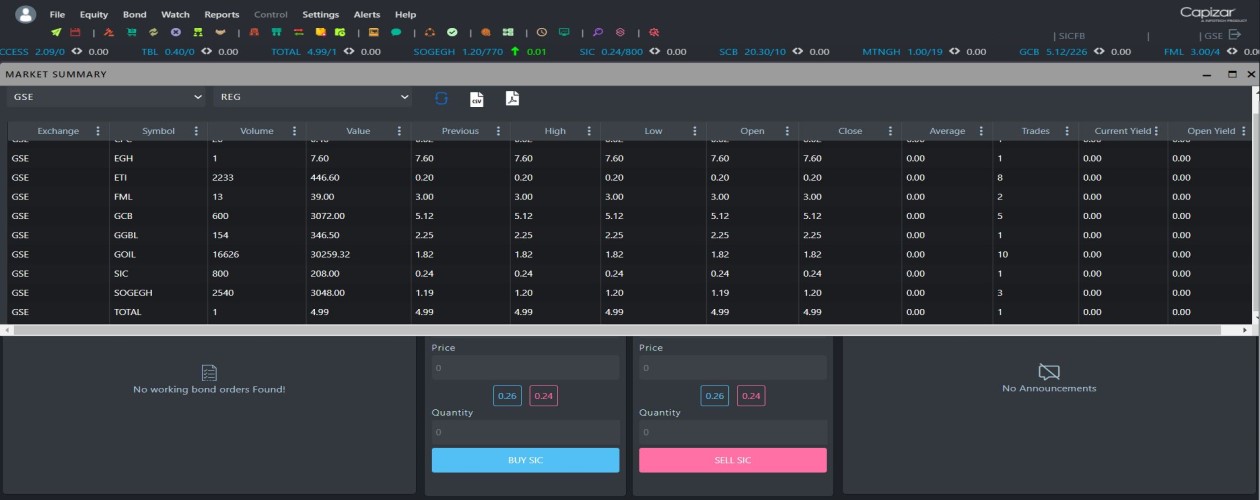Click the purple circled X toolbar icon
This screenshot has width=1260, height=500.
(x=175, y=32)
